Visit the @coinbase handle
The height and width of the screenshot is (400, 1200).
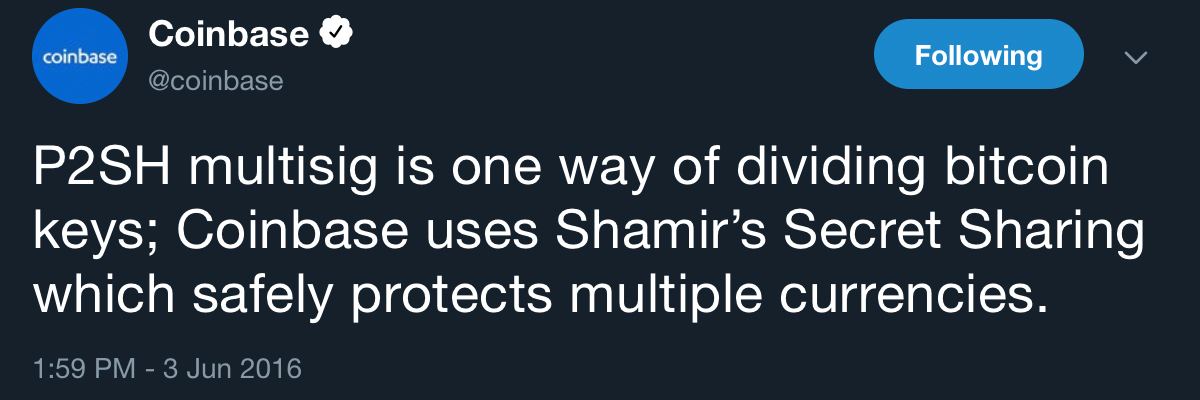[216, 81]
